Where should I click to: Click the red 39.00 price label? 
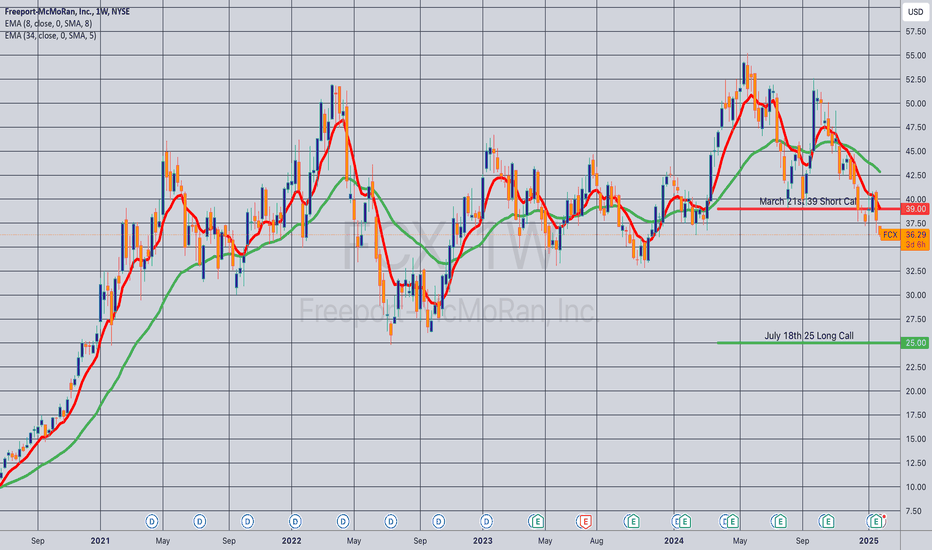(x=915, y=209)
